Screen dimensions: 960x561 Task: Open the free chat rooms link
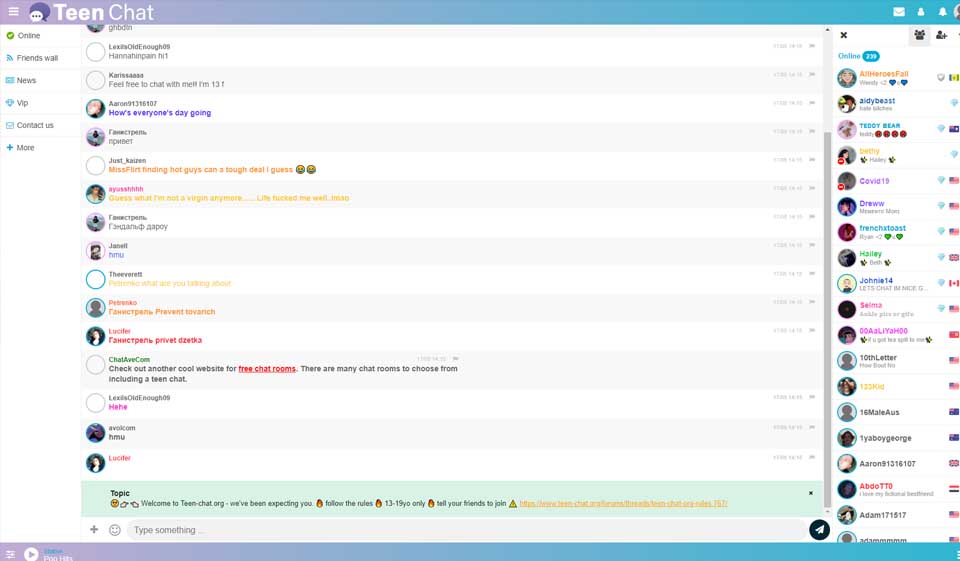point(267,369)
